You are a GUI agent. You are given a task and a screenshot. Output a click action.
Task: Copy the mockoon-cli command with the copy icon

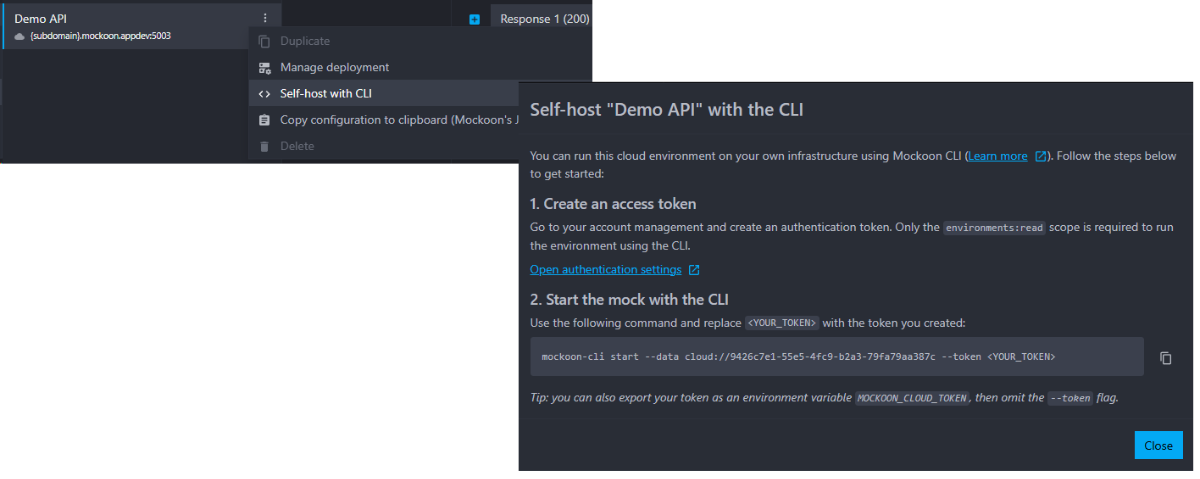point(1165,358)
